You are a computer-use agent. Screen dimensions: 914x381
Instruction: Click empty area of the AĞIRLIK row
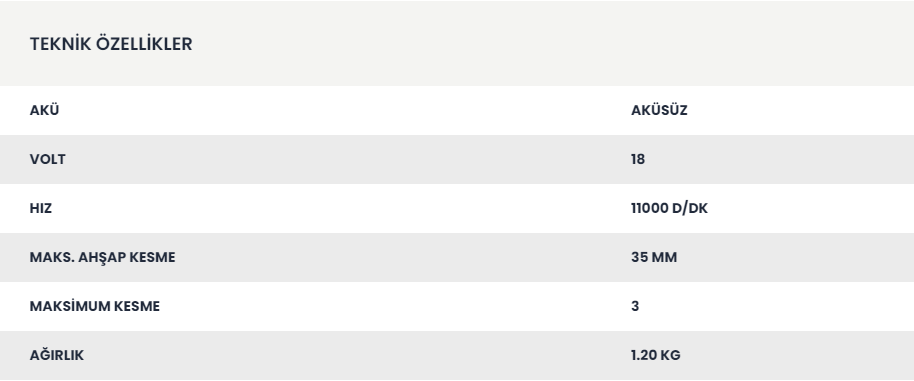[350, 355]
